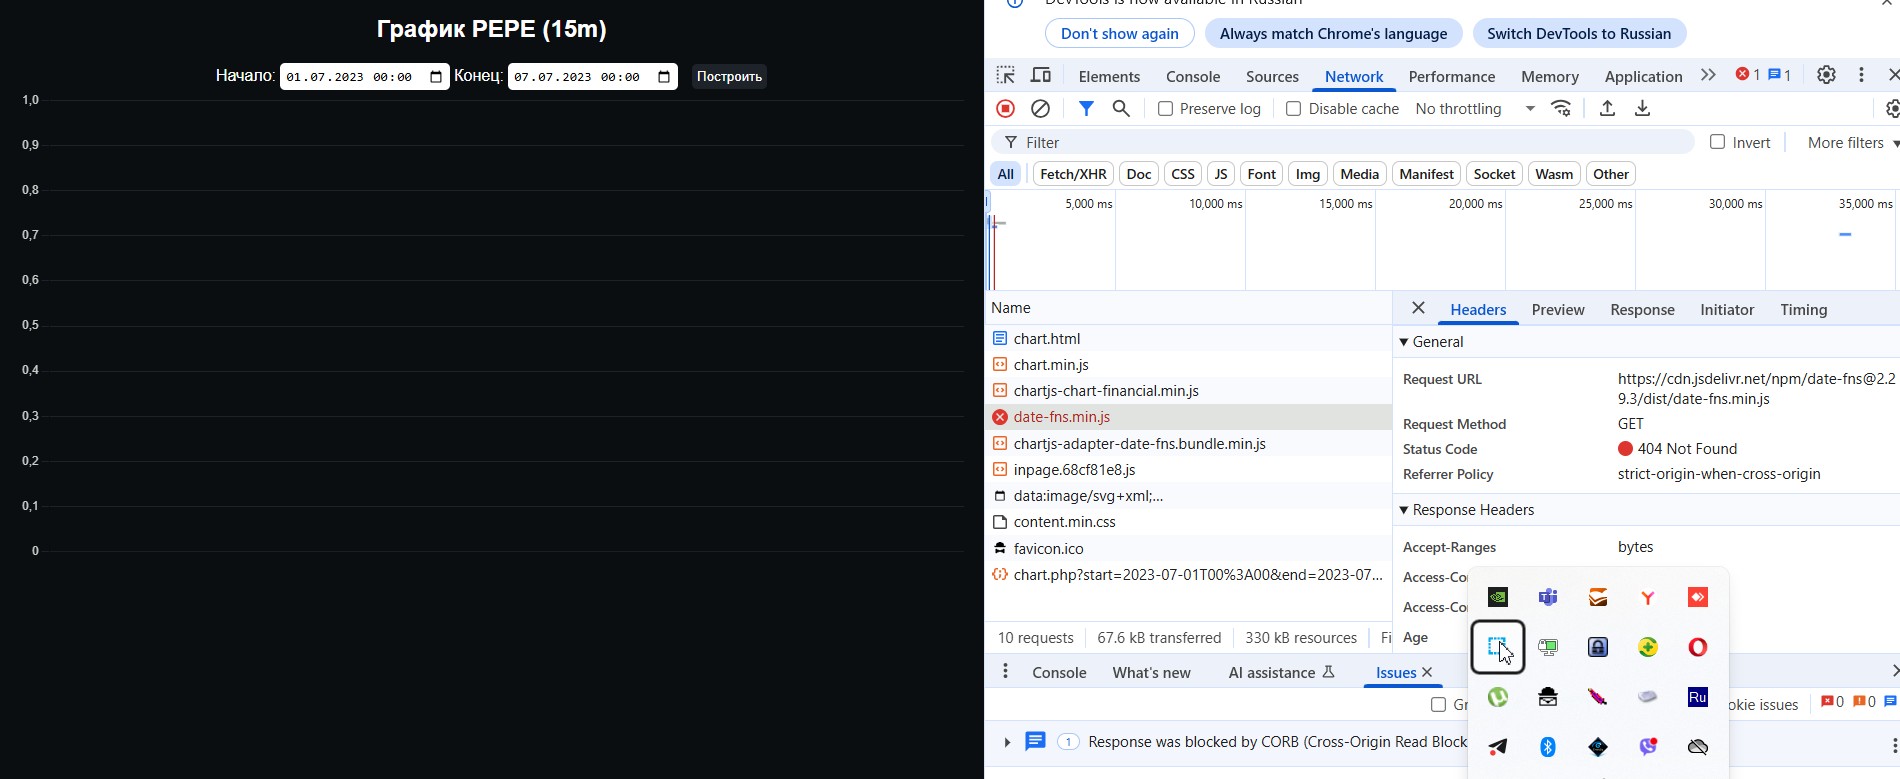This screenshot has width=1900, height=779.
Task: Toggle the Media request type filter
Action: [1359, 174]
